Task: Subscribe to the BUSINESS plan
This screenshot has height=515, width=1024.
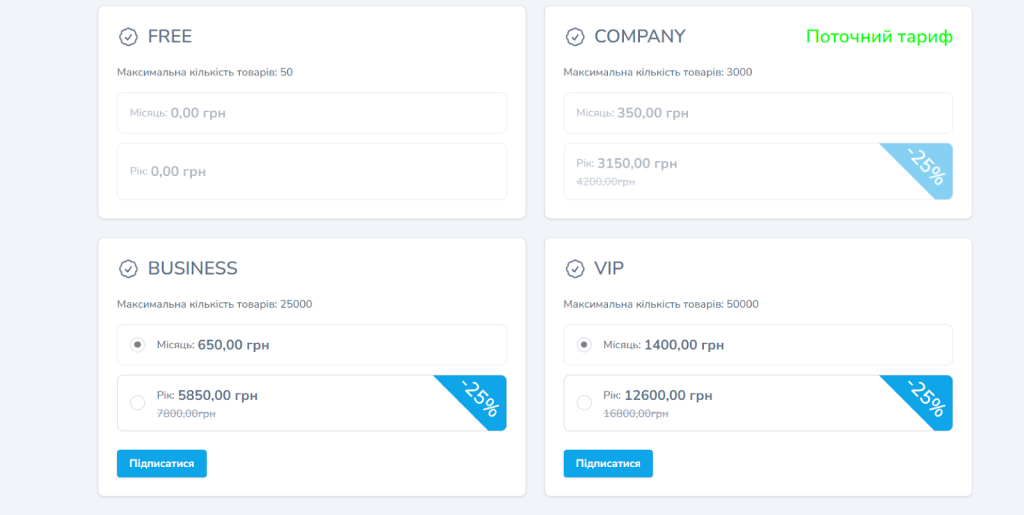Action: tap(161, 464)
